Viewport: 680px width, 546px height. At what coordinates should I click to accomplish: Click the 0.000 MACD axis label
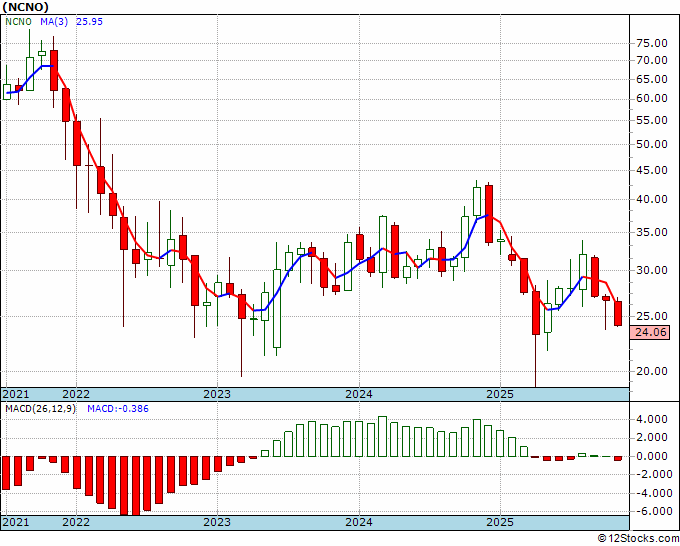pyautogui.click(x=654, y=456)
